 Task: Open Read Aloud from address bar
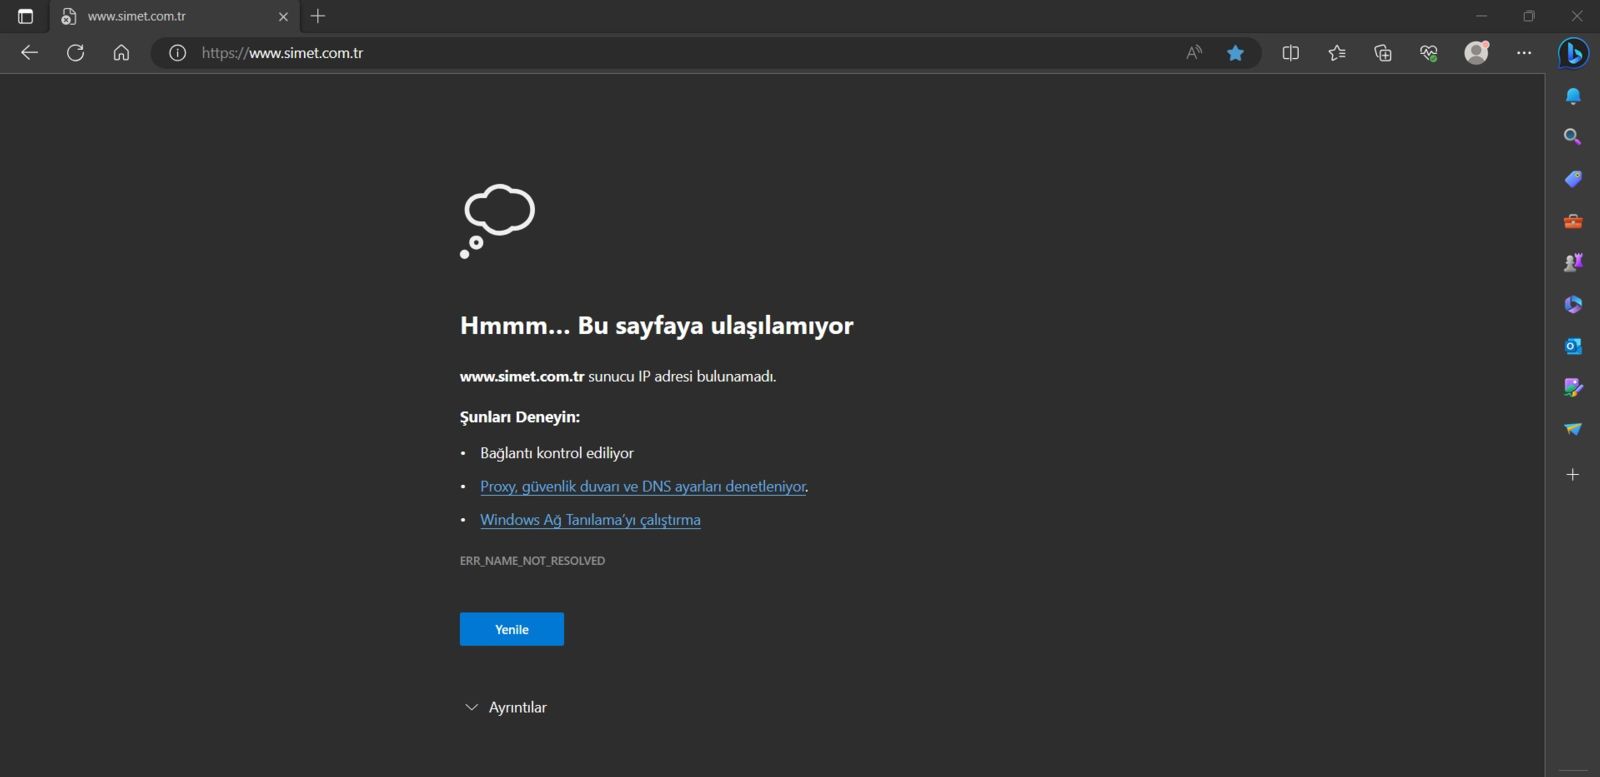pos(1193,53)
